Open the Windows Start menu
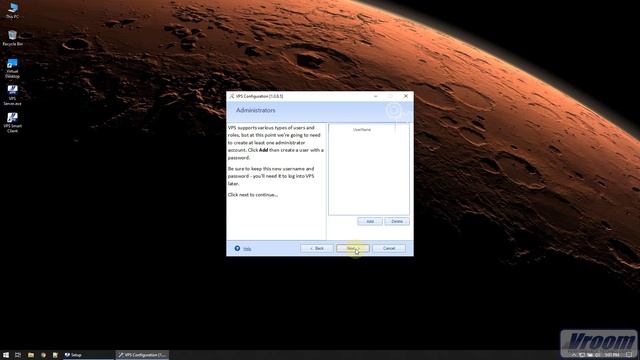The height and width of the screenshot is (360, 640). click(x=6, y=355)
